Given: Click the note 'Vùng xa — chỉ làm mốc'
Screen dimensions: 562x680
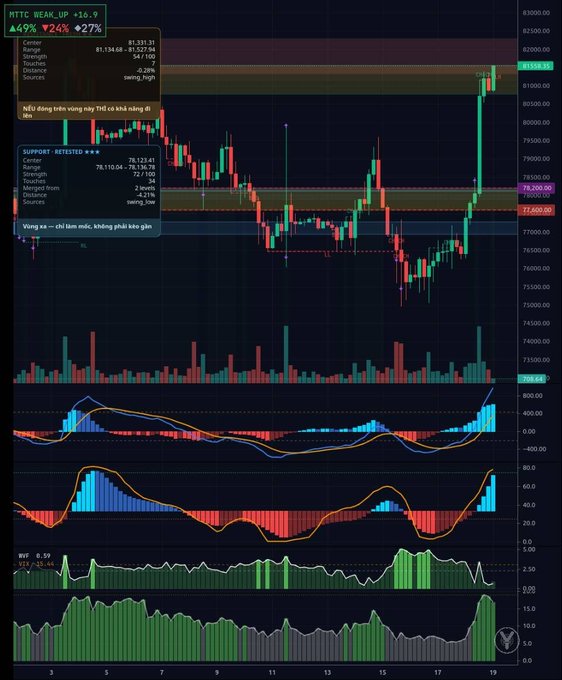Looking at the screenshot, I should click(87, 226).
